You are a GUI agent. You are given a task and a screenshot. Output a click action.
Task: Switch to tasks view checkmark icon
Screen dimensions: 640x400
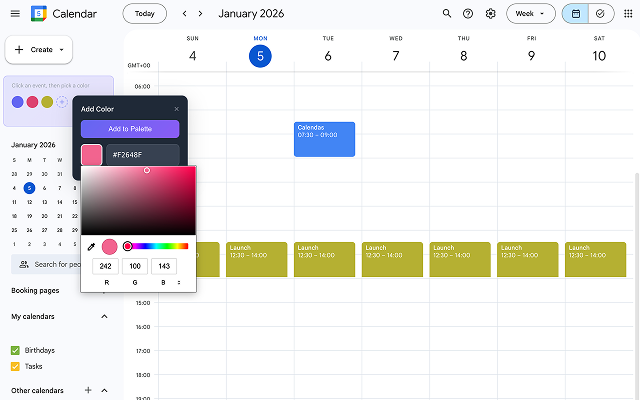(x=600, y=13)
